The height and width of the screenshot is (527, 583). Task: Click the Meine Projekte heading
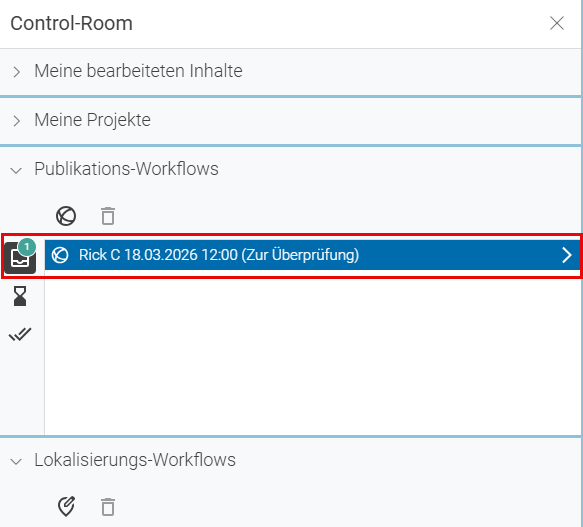pos(93,120)
